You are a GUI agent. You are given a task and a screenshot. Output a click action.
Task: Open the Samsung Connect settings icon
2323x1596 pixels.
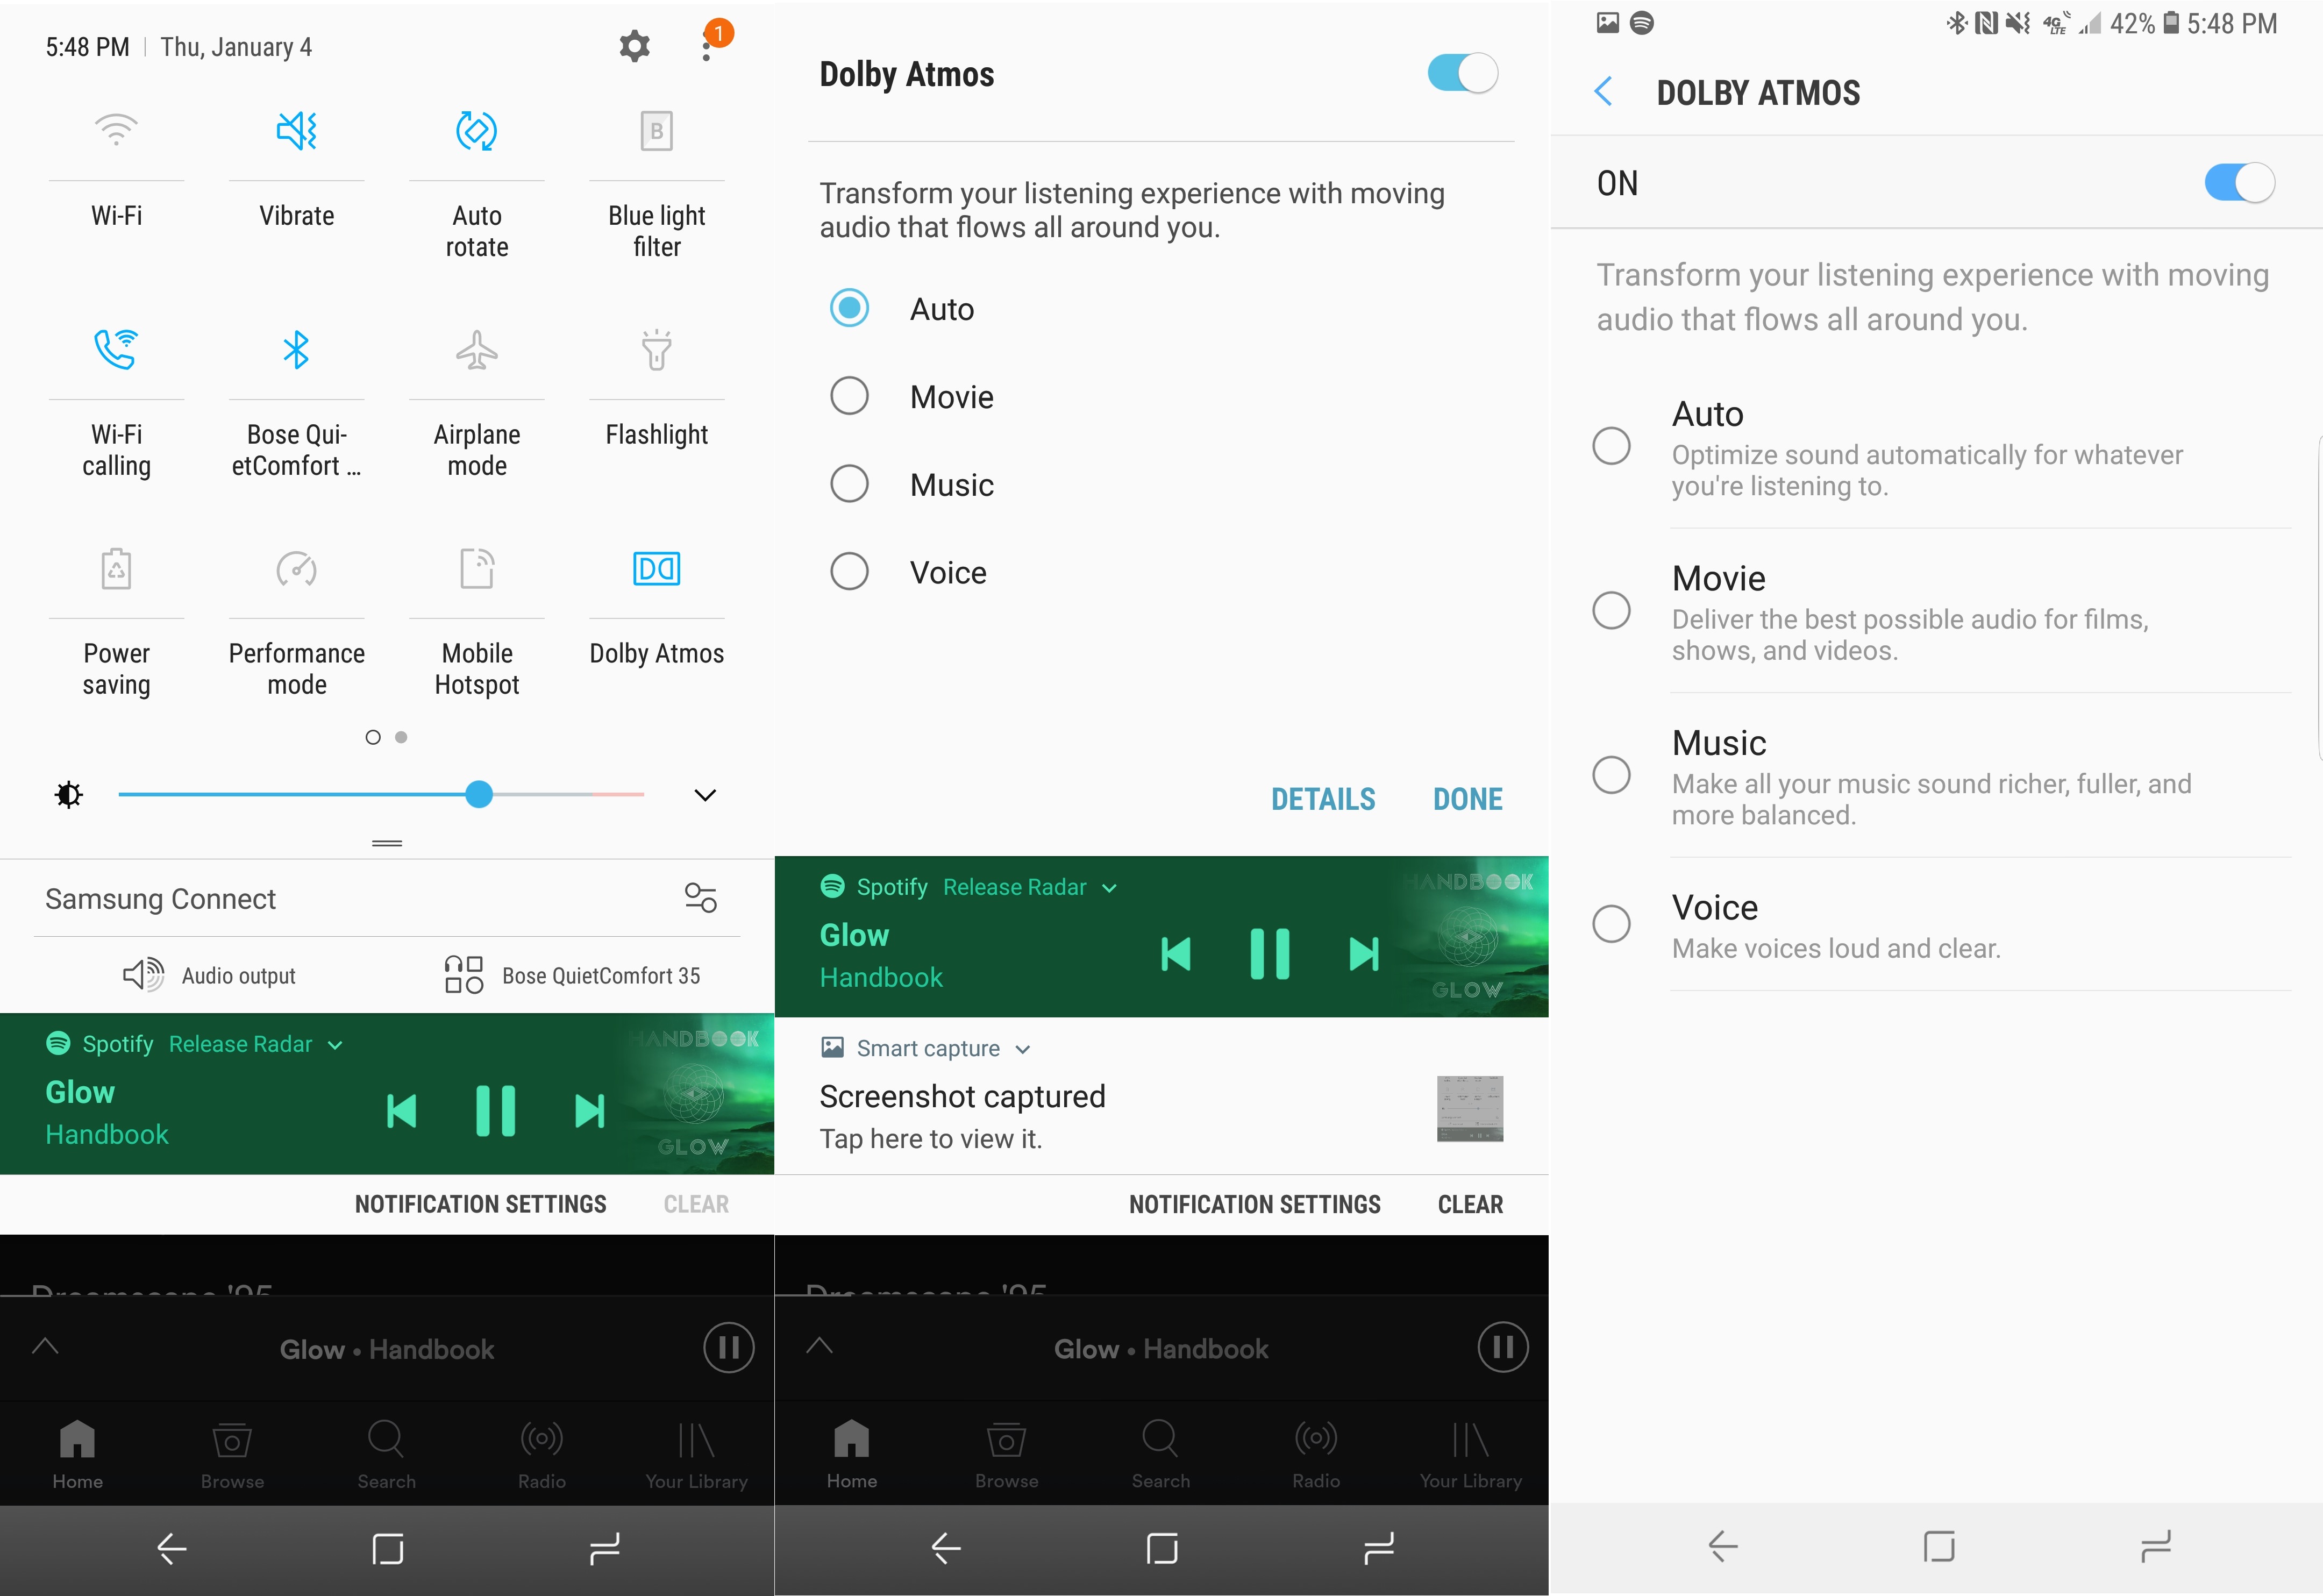tap(700, 897)
